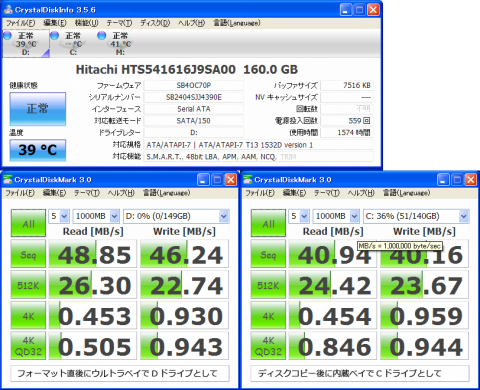Open ファイル(F) menu in CrystalDiskInfo
The height and width of the screenshot is (390, 480).
(20, 23)
